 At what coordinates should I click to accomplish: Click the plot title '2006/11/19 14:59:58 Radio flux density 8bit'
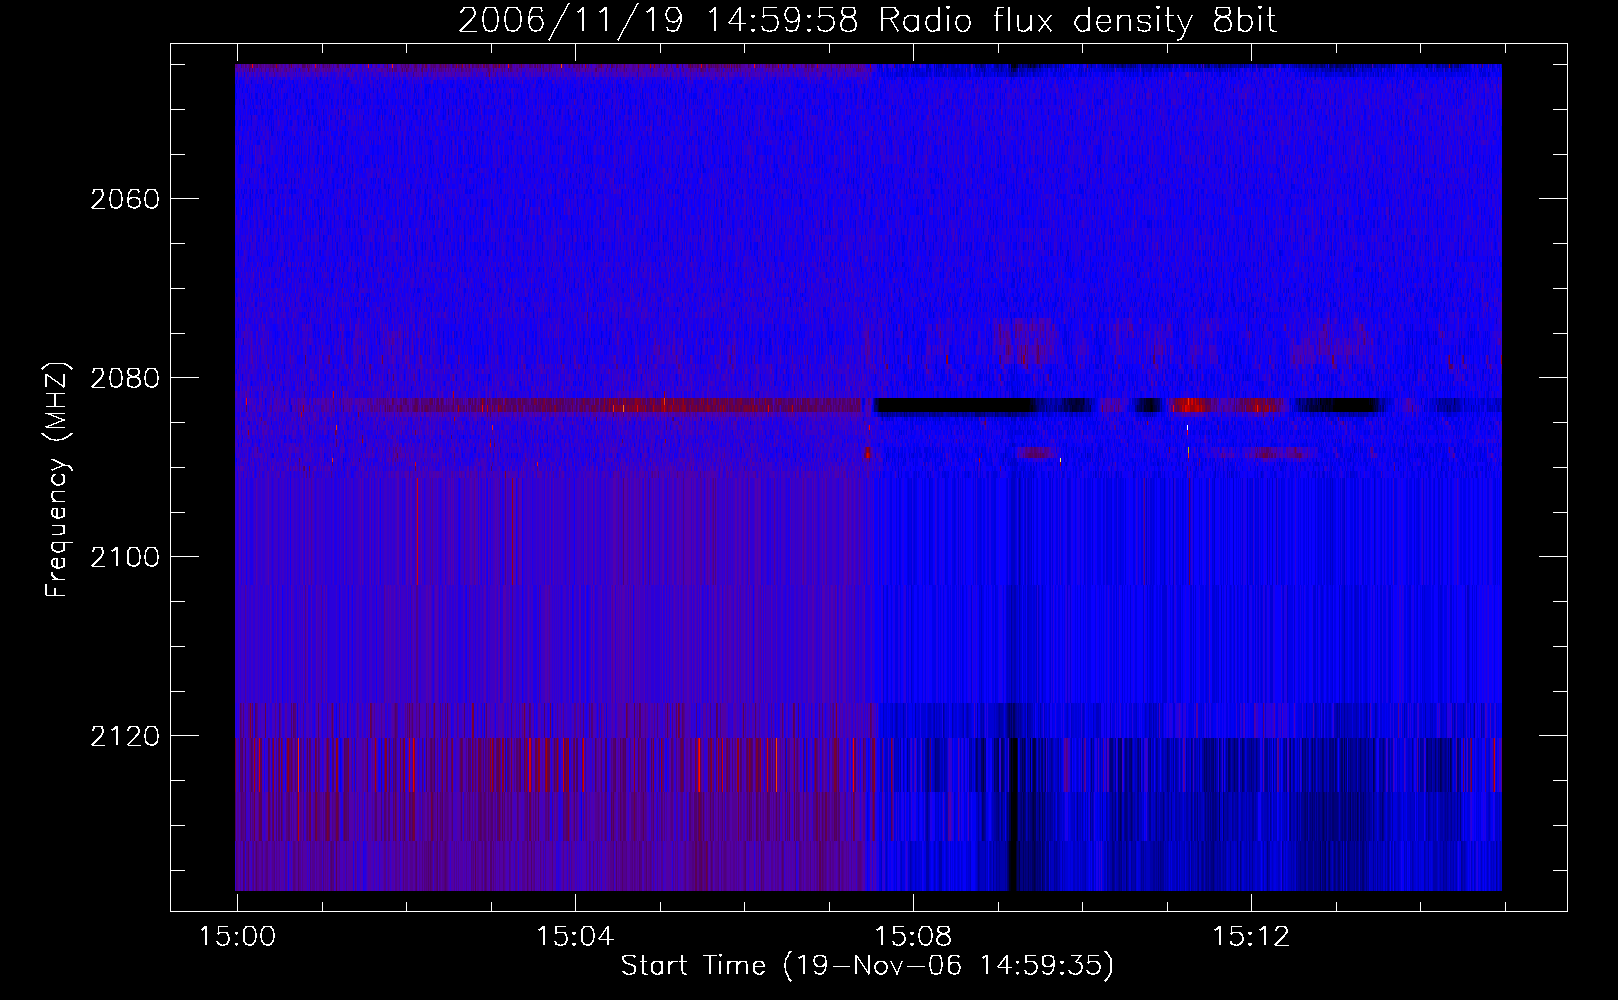(x=868, y=20)
